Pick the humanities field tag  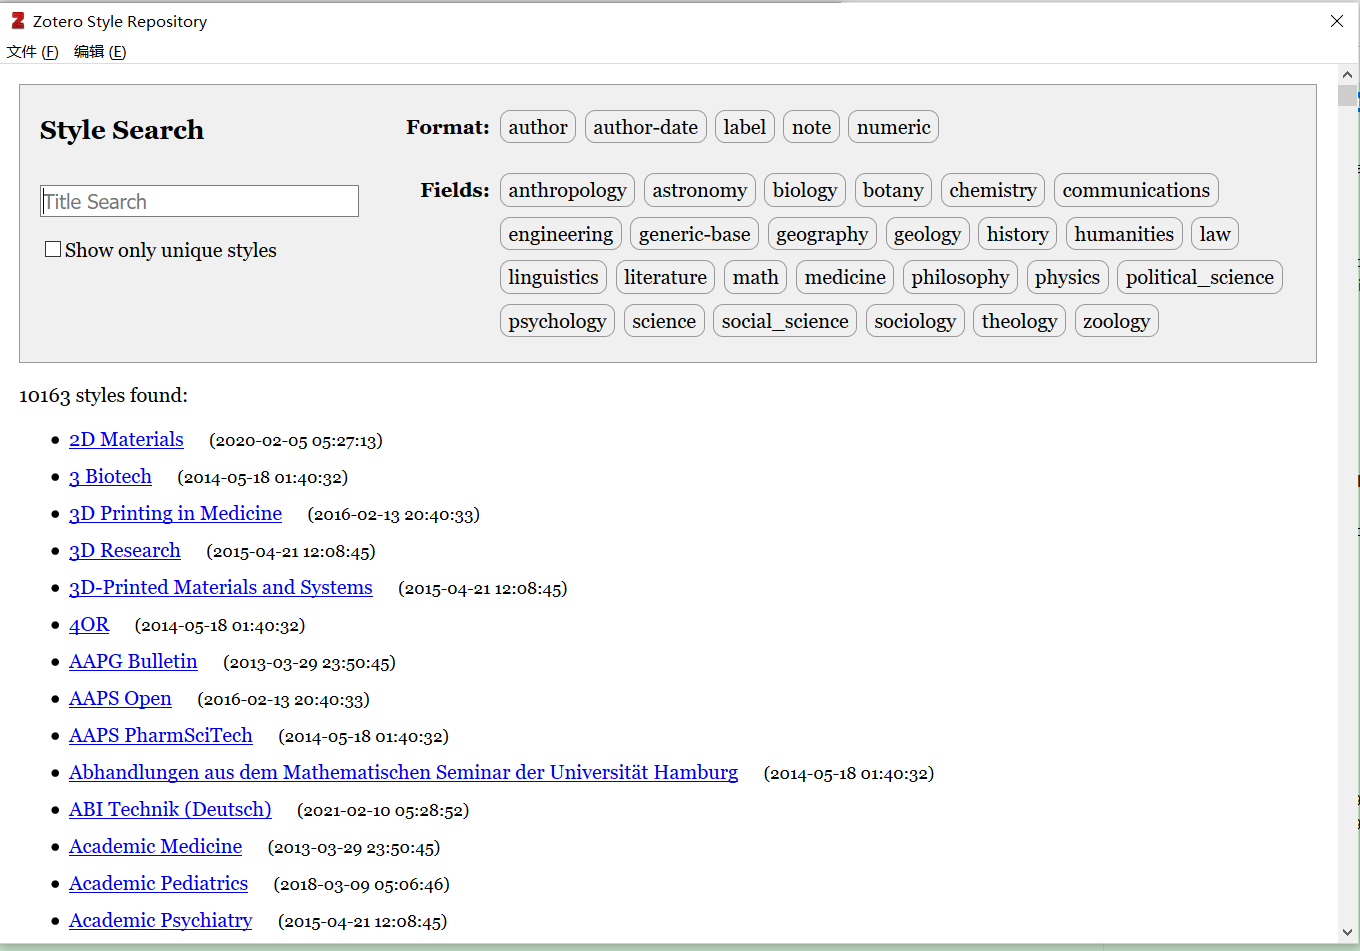(x=1124, y=234)
